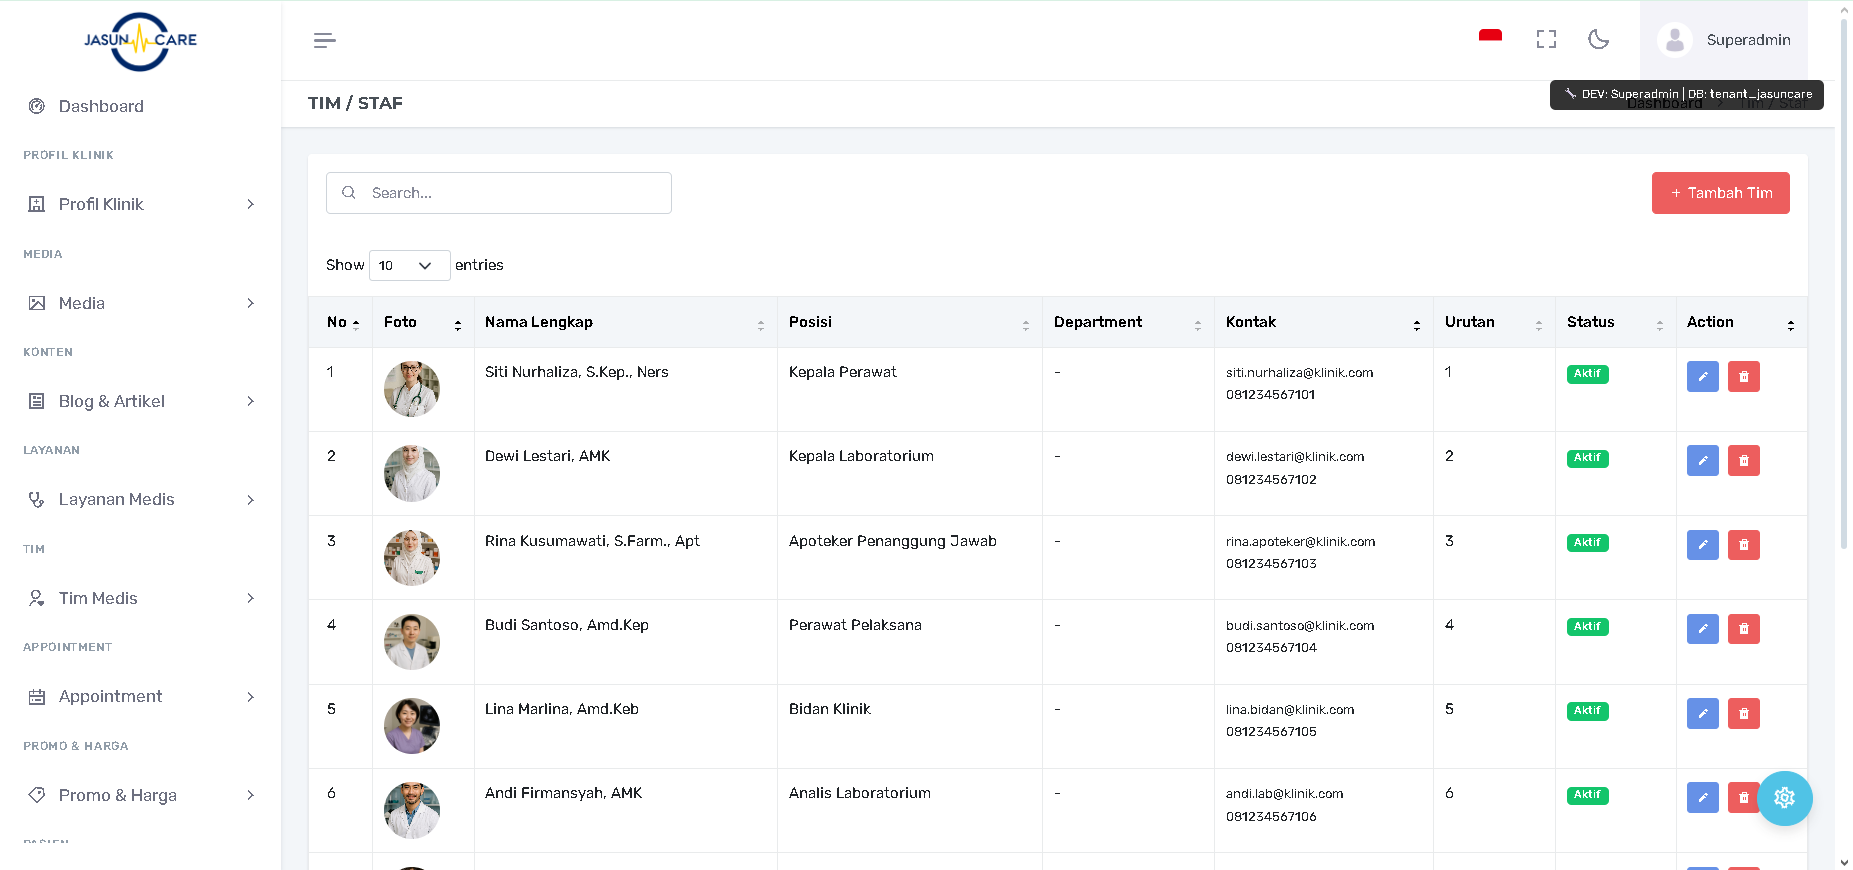Screen dimensions: 1853x870
Task: Expand the Tim Medis sidebar section
Action: coord(140,598)
